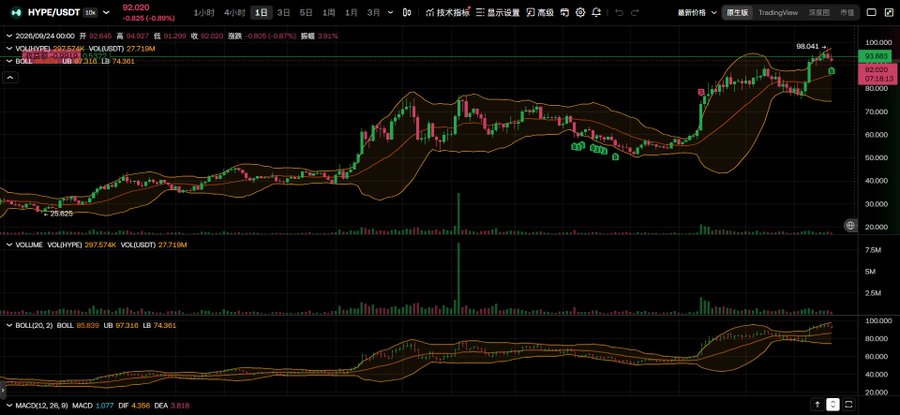This screenshot has width=900, height=415.
Task: Switch to 市值 view
Action: tap(847, 12)
